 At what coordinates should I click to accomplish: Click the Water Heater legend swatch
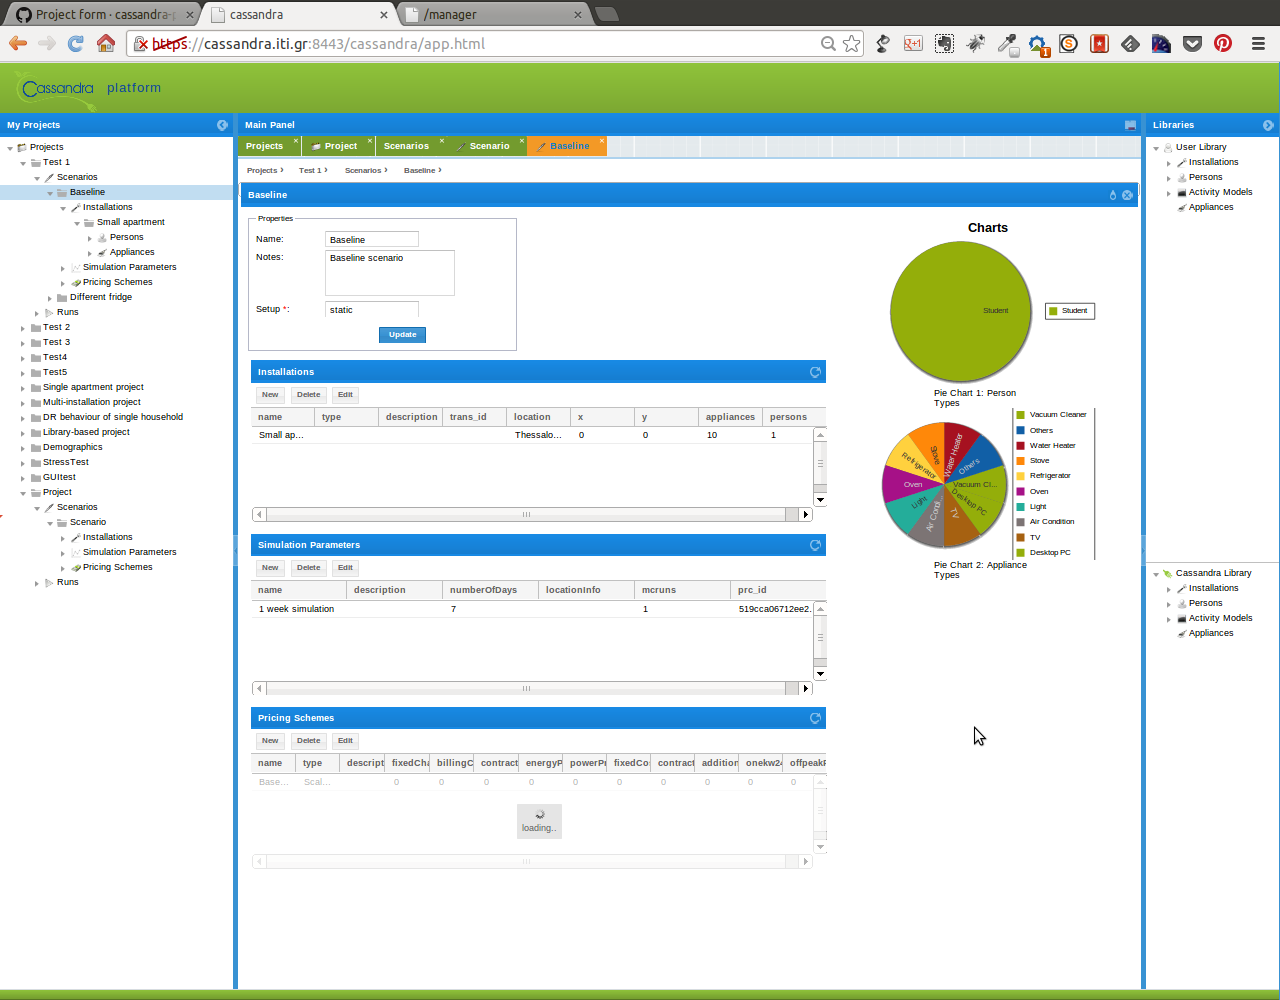point(1021,446)
